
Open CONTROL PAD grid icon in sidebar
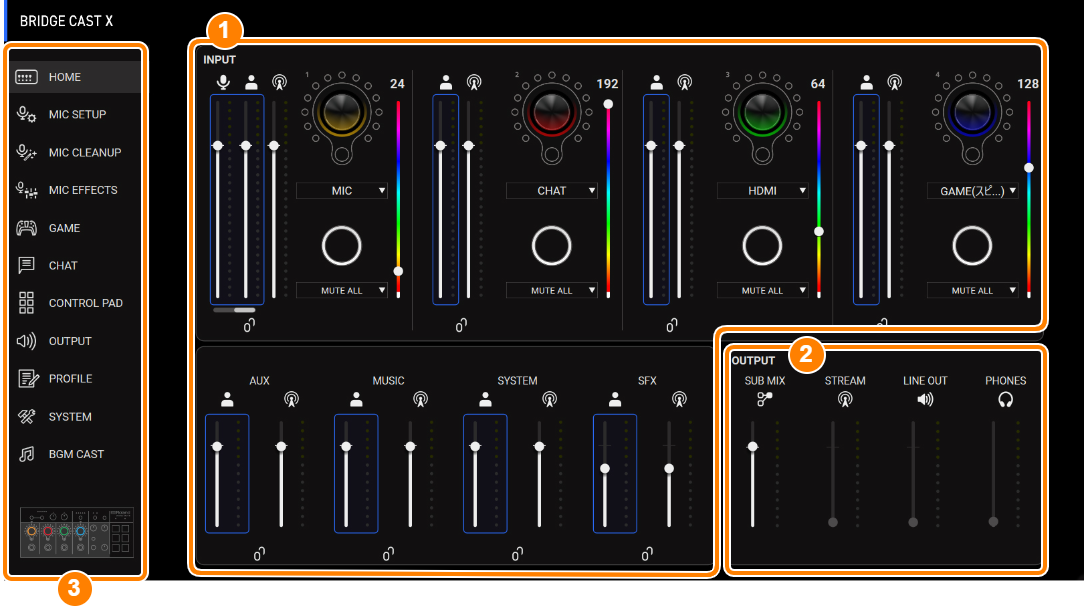click(x=26, y=303)
